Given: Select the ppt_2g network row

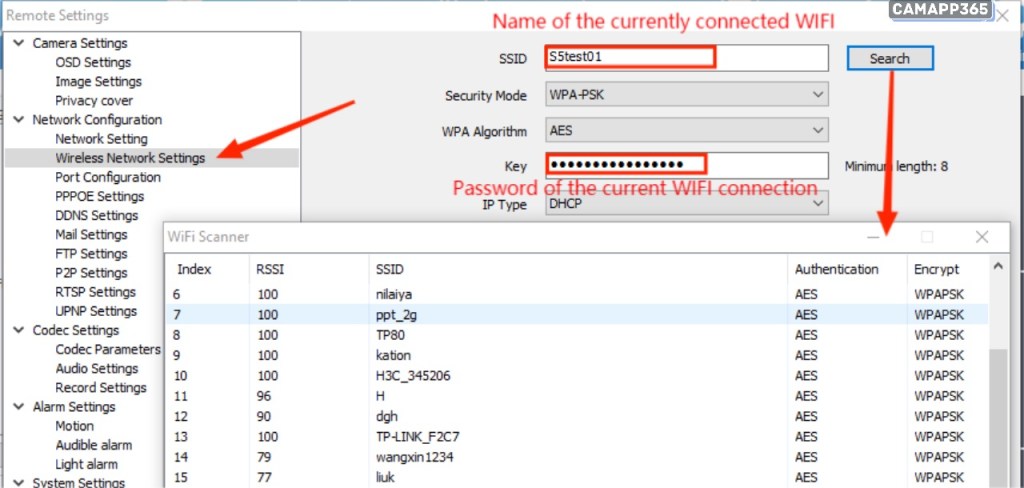Looking at the screenshot, I should pos(394,314).
